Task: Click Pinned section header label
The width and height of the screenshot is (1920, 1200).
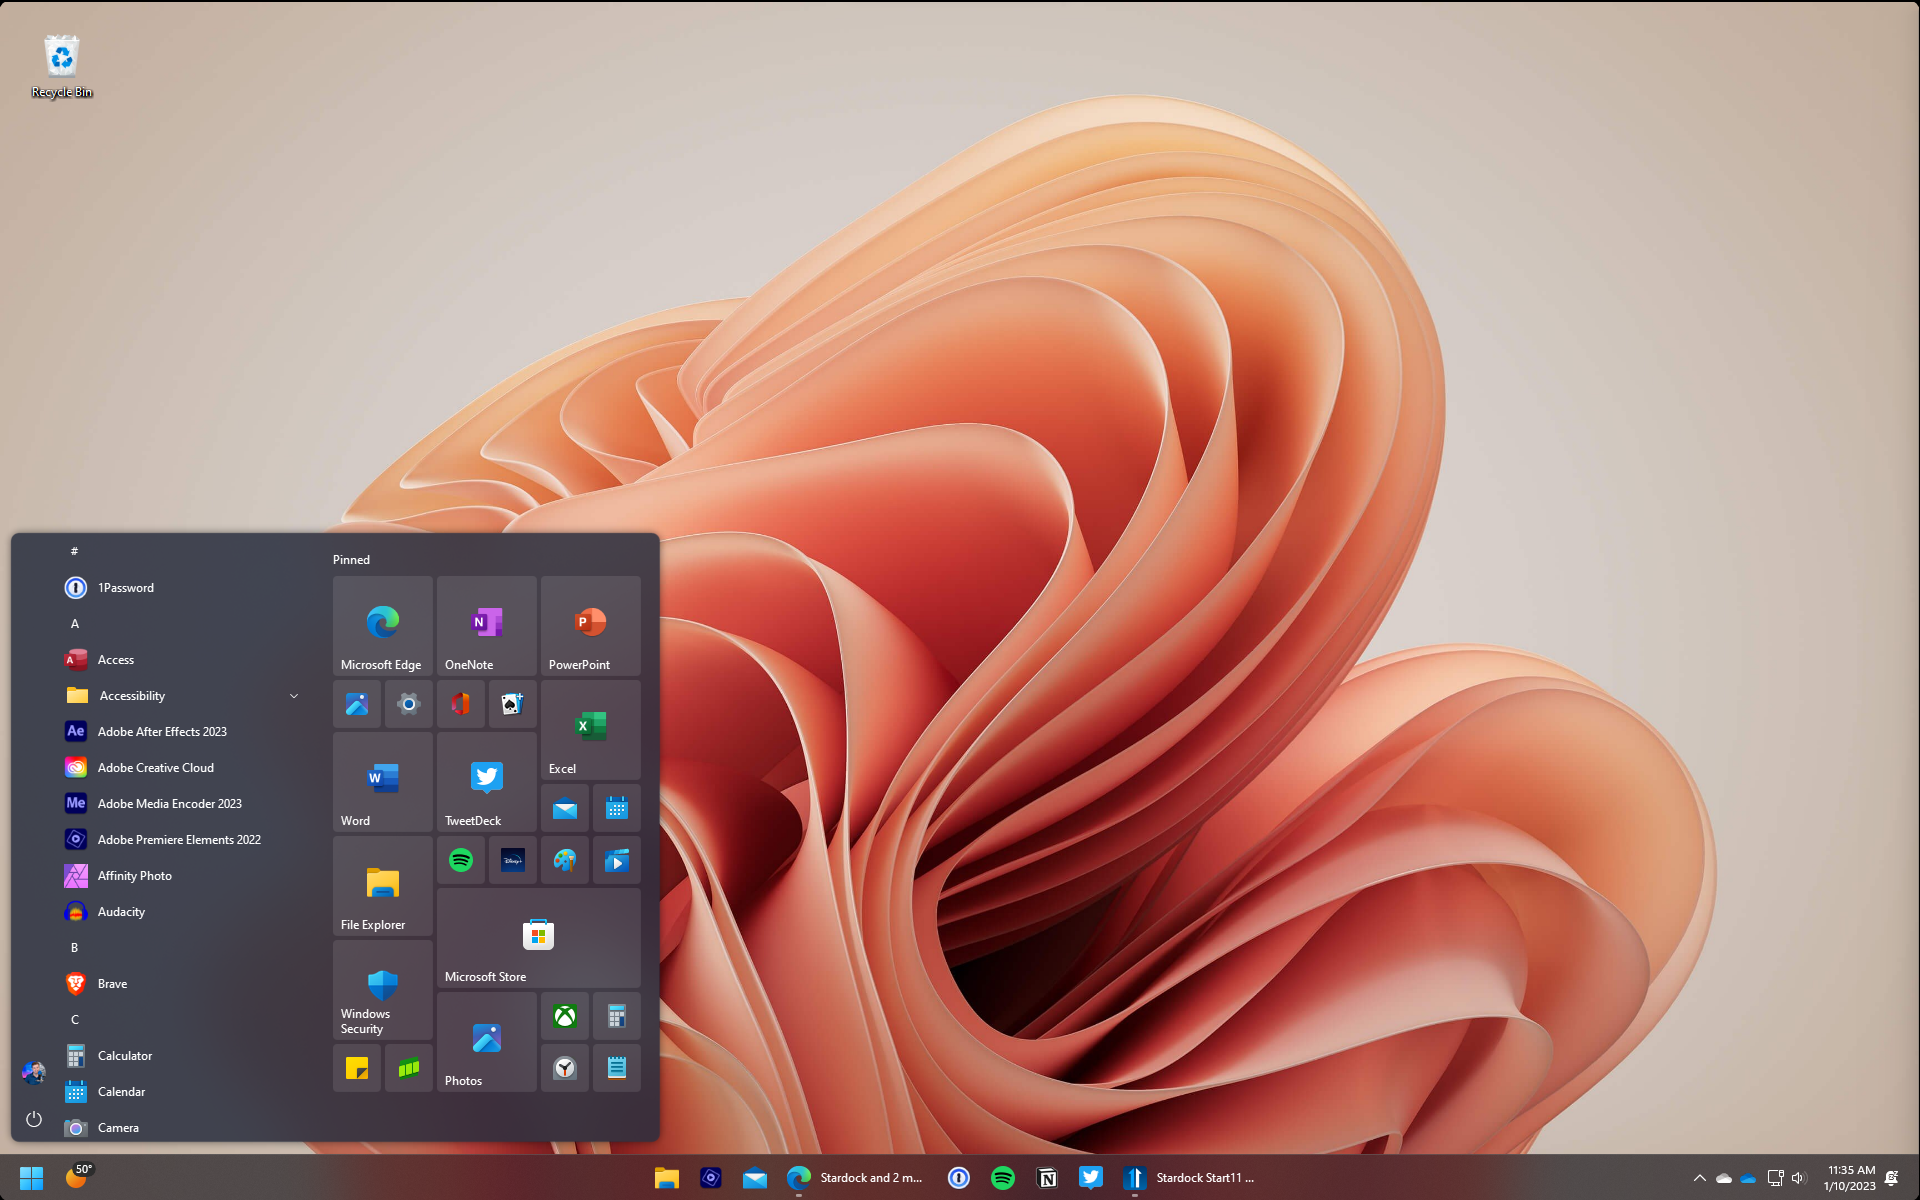Action: tap(350, 559)
